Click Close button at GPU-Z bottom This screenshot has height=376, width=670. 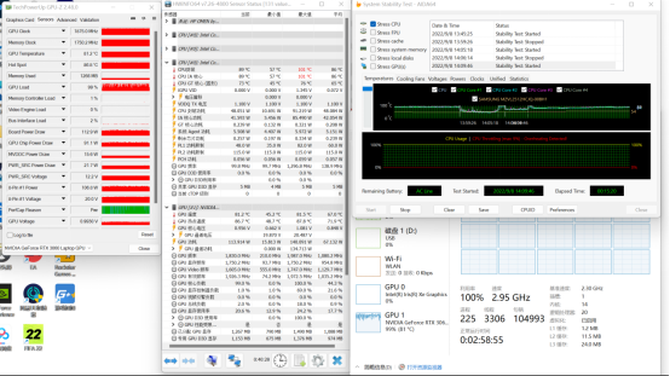pos(144,248)
